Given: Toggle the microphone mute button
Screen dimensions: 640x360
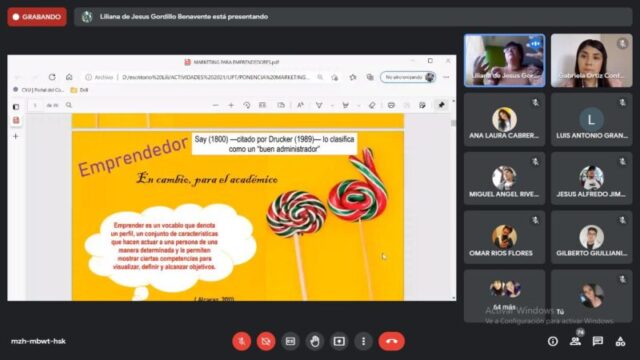Looking at the screenshot, I should [x=242, y=341].
